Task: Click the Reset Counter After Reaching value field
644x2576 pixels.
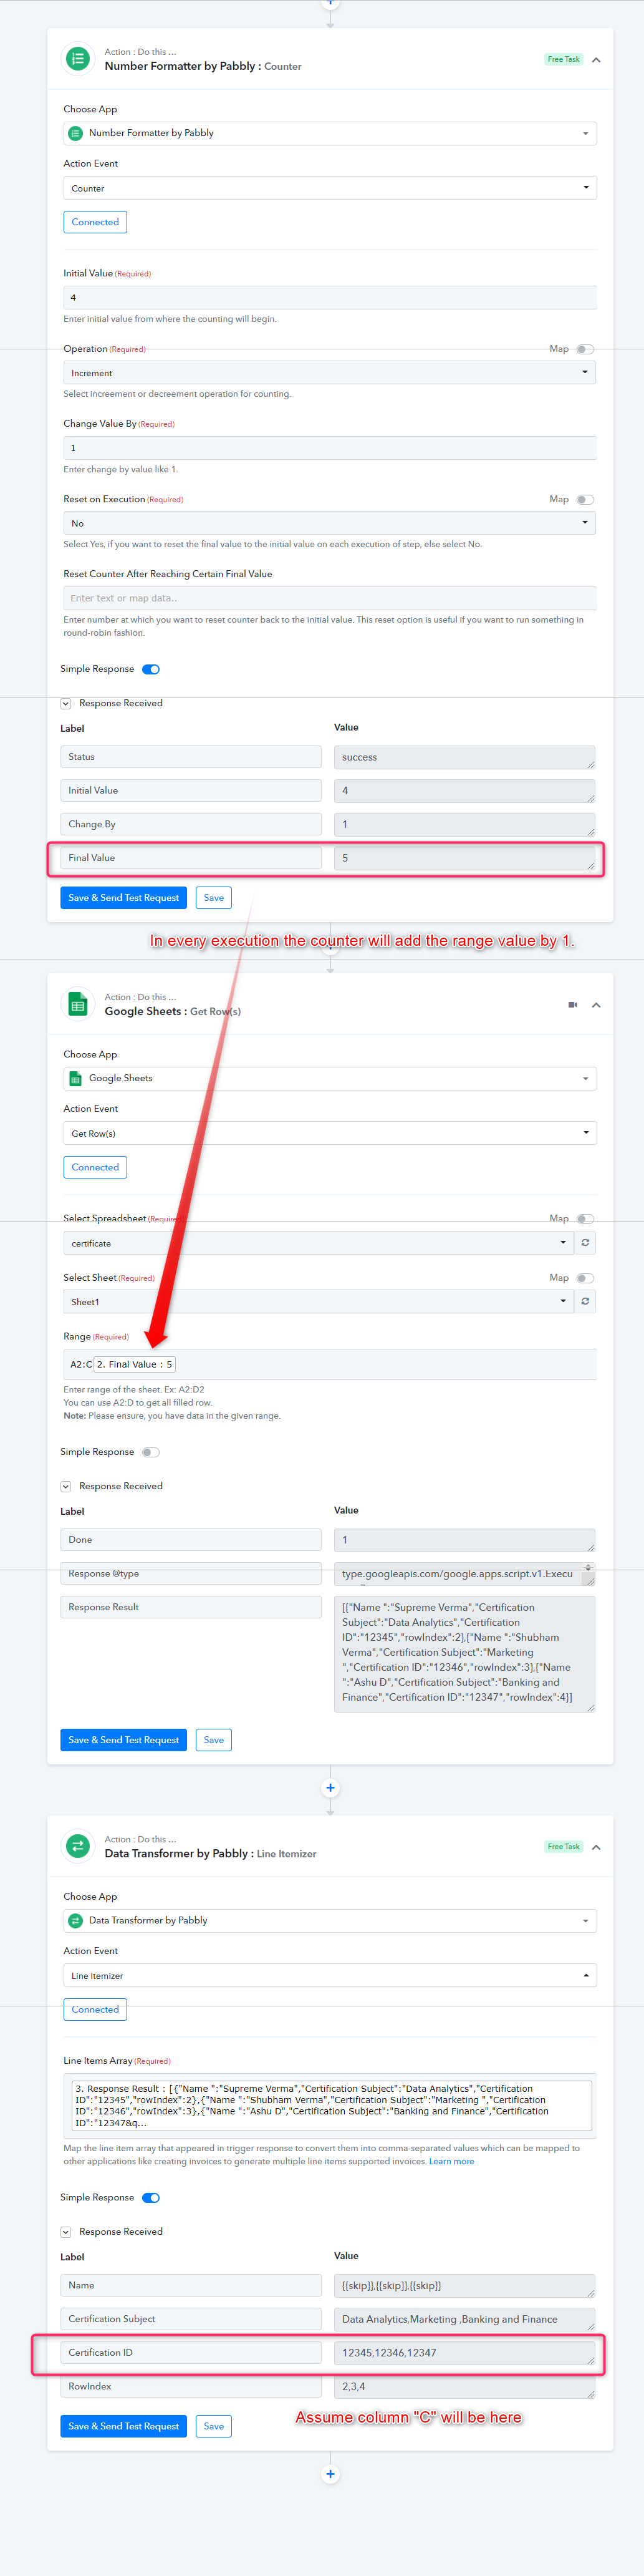Action: point(330,598)
